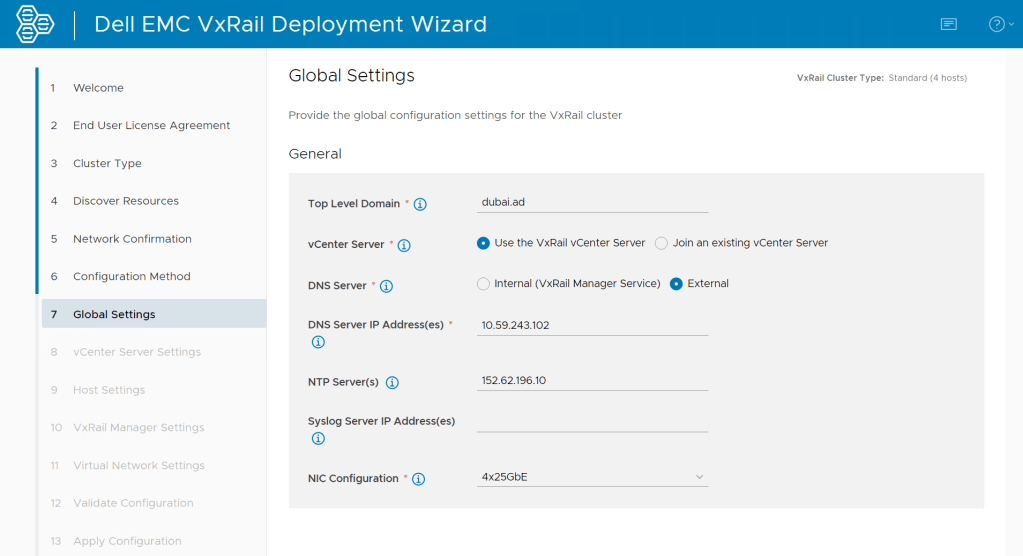1023x556 pixels.
Task: Click info icon next to DNS Server
Action: click(x=386, y=286)
